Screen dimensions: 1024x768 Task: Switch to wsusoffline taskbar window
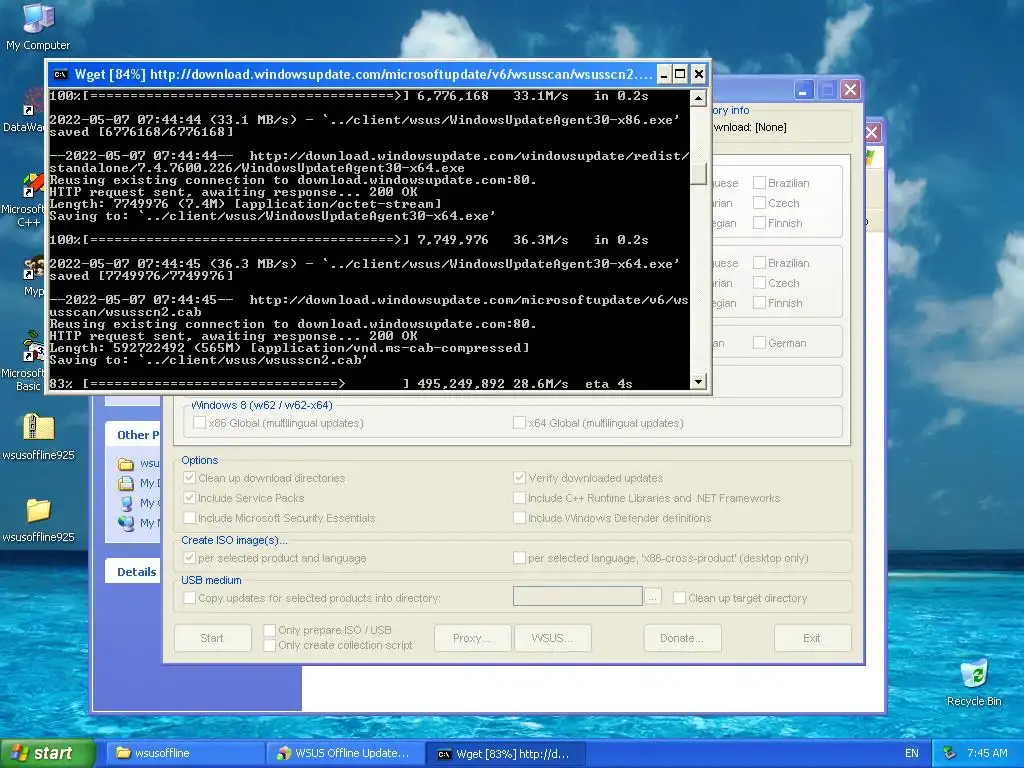click(185, 753)
